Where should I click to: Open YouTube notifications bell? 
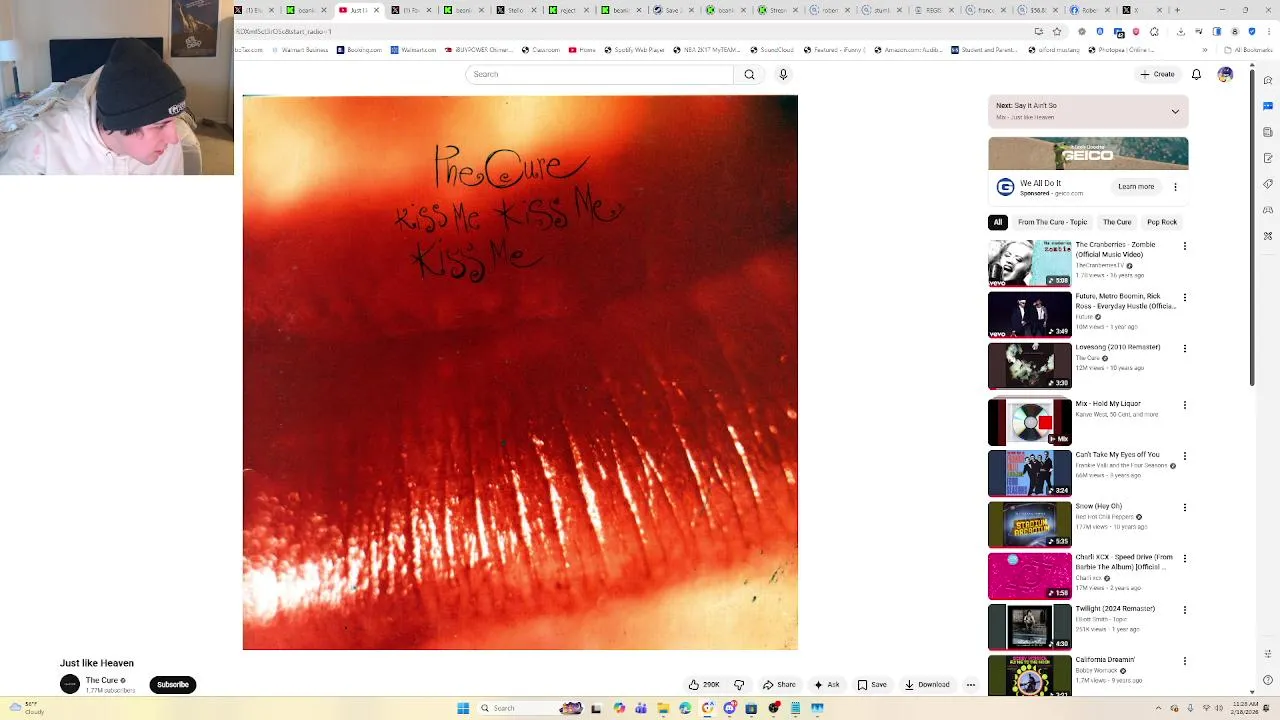[x=1196, y=74]
